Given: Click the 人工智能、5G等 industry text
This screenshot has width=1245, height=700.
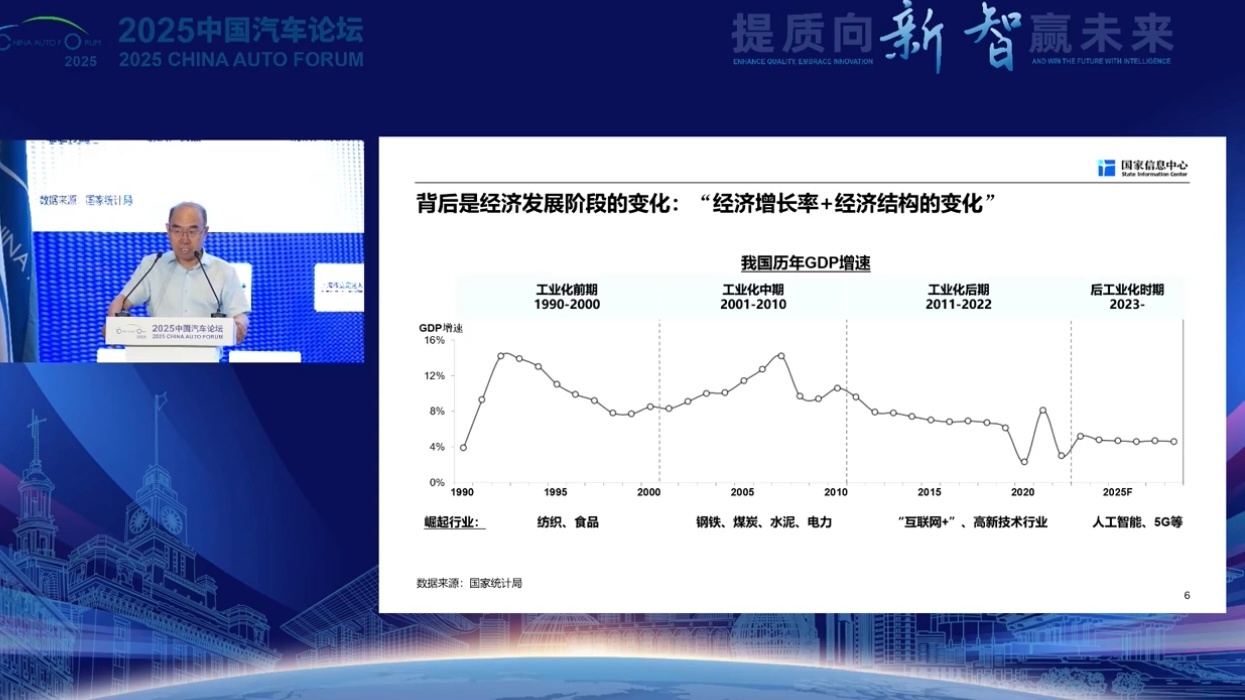Looking at the screenshot, I should [1136, 522].
